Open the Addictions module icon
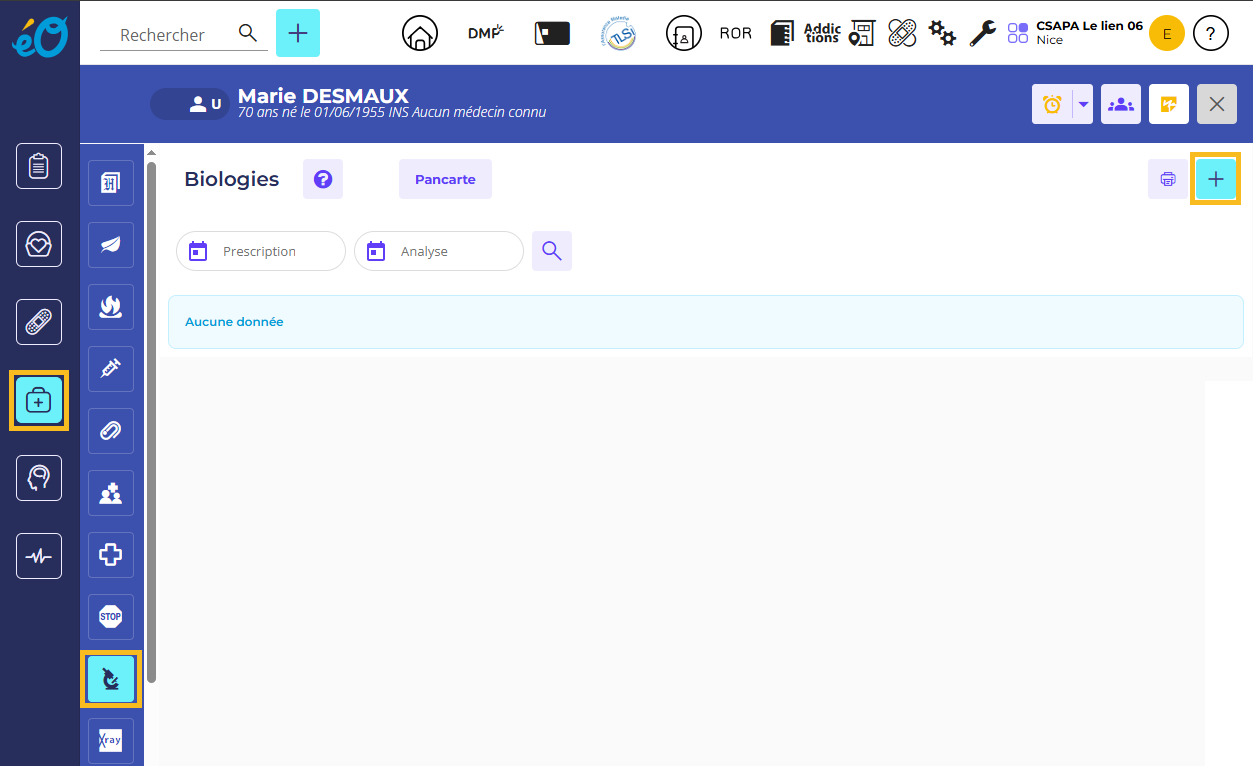 click(x=822, y=34)
